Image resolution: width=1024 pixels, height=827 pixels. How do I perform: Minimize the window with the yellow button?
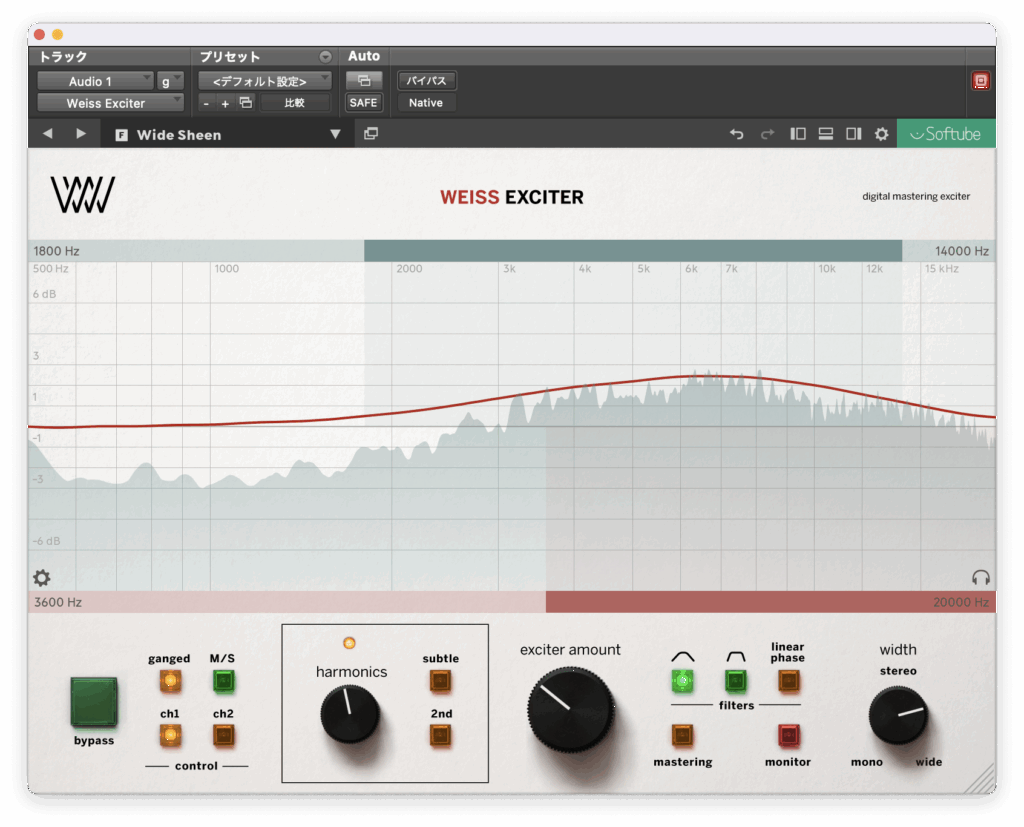[x=57, y=34]
